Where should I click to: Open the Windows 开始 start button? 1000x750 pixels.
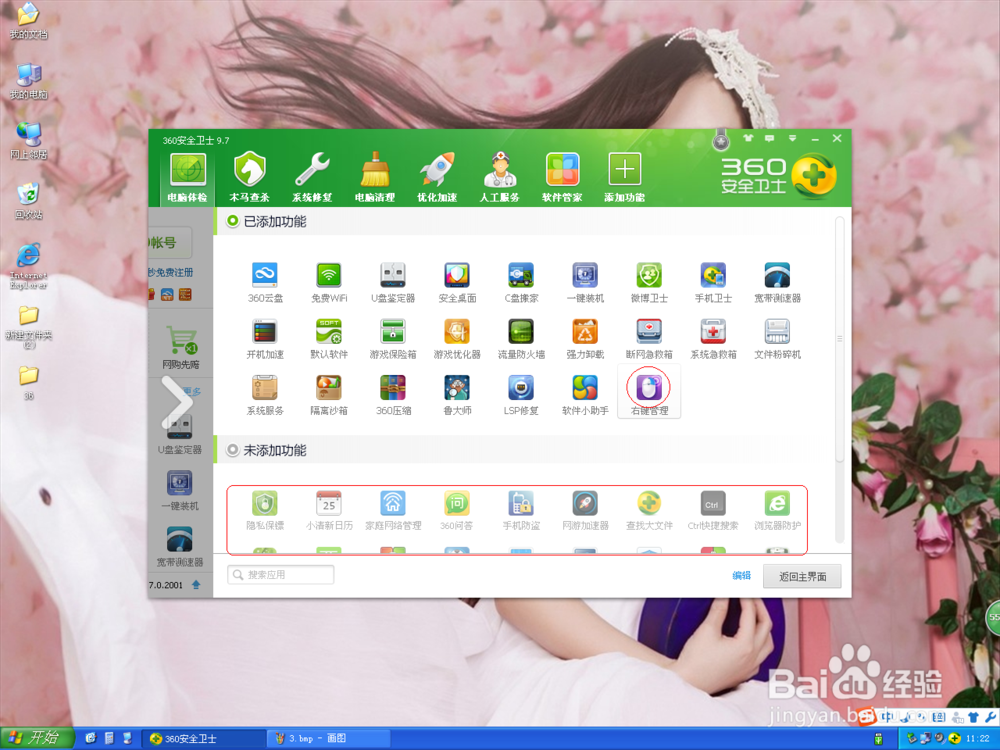point(38,738)
